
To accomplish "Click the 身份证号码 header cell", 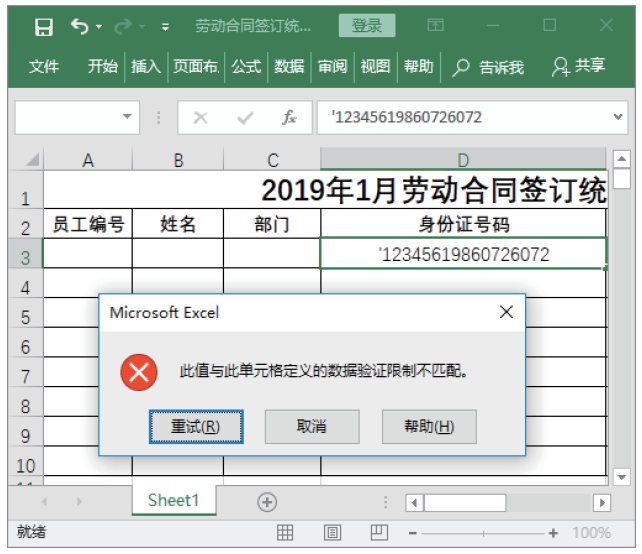I will pos(463,224).
